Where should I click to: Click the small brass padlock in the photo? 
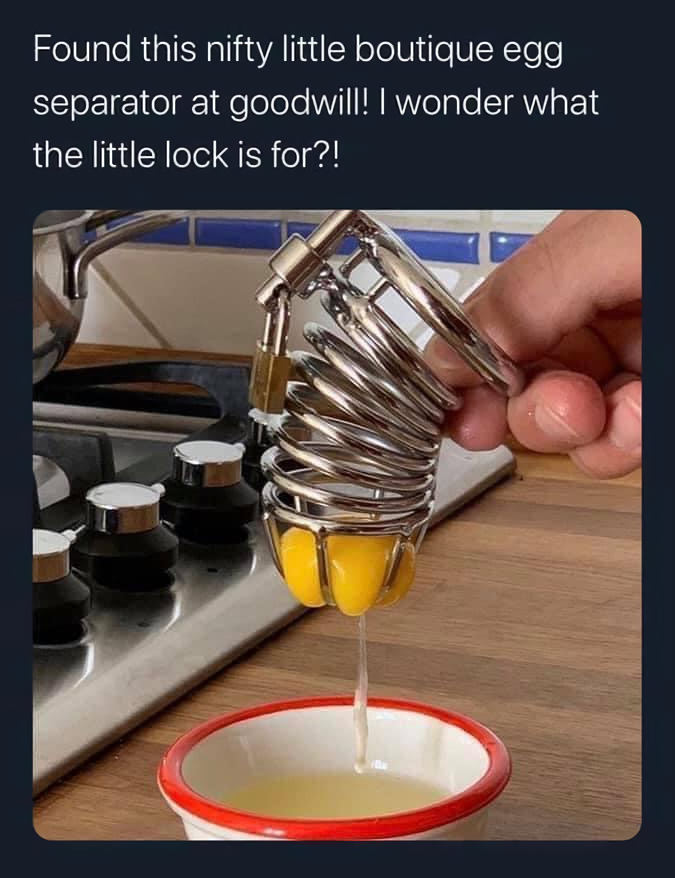pyautogui.click(x=270, y=377)
